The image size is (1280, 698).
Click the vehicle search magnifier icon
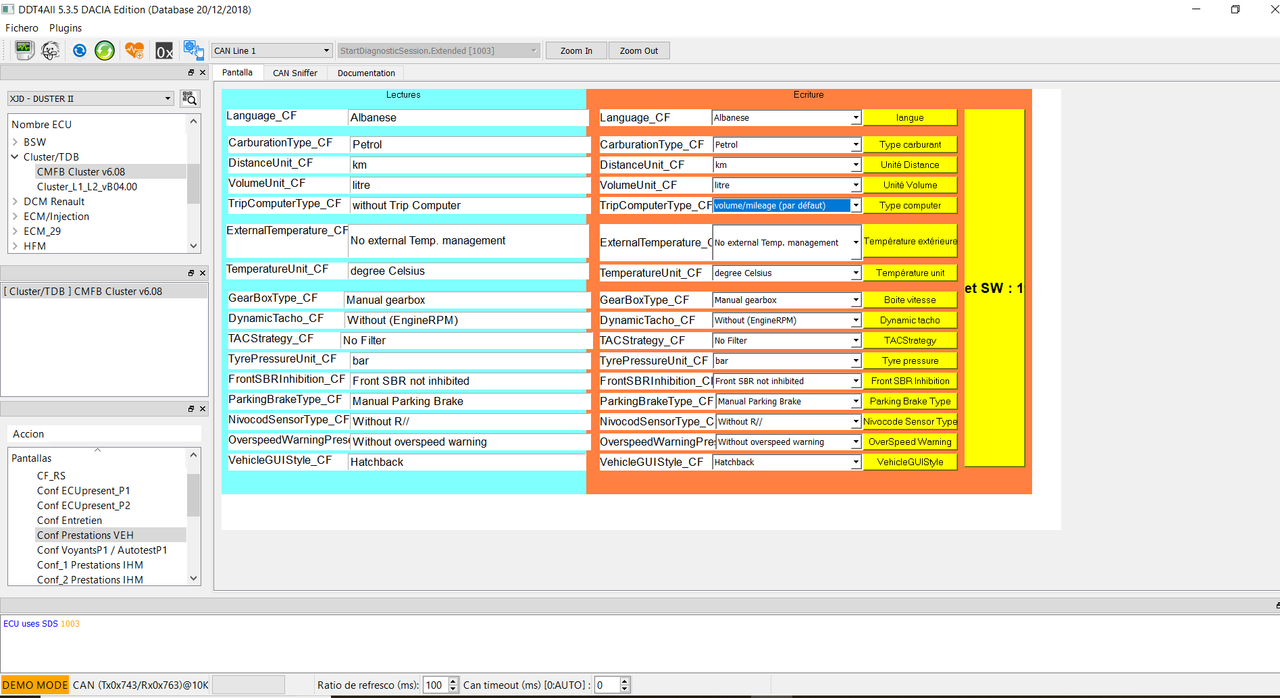pyautogui.click(x=190, y=98)
